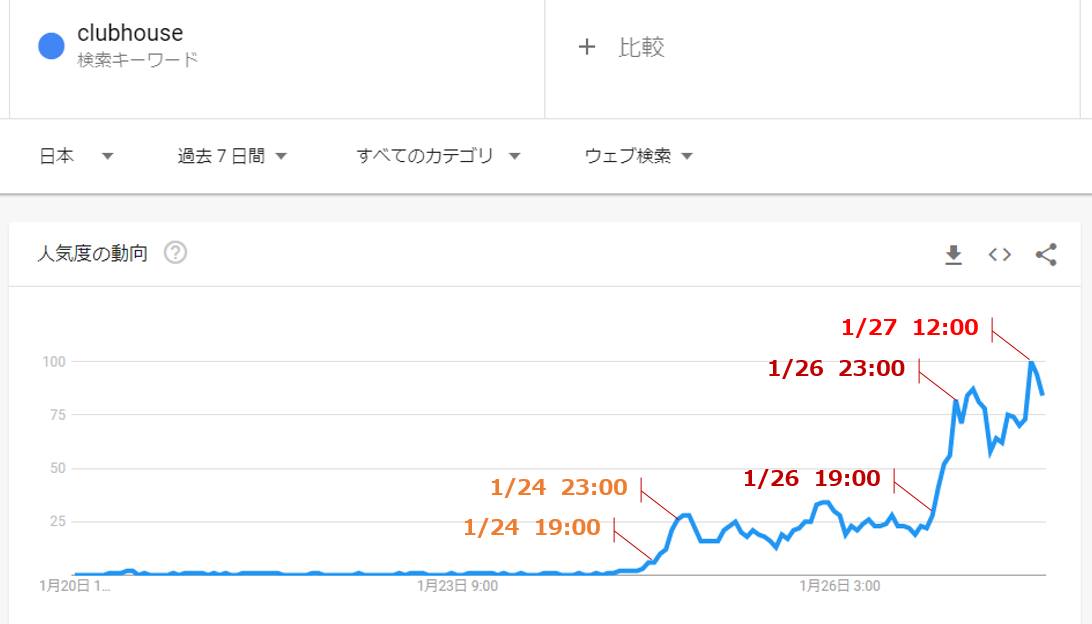Expand the 過去 7 日間 time range dropdown
This screenshot has width=1092, height=624.
tap(232, 156)
